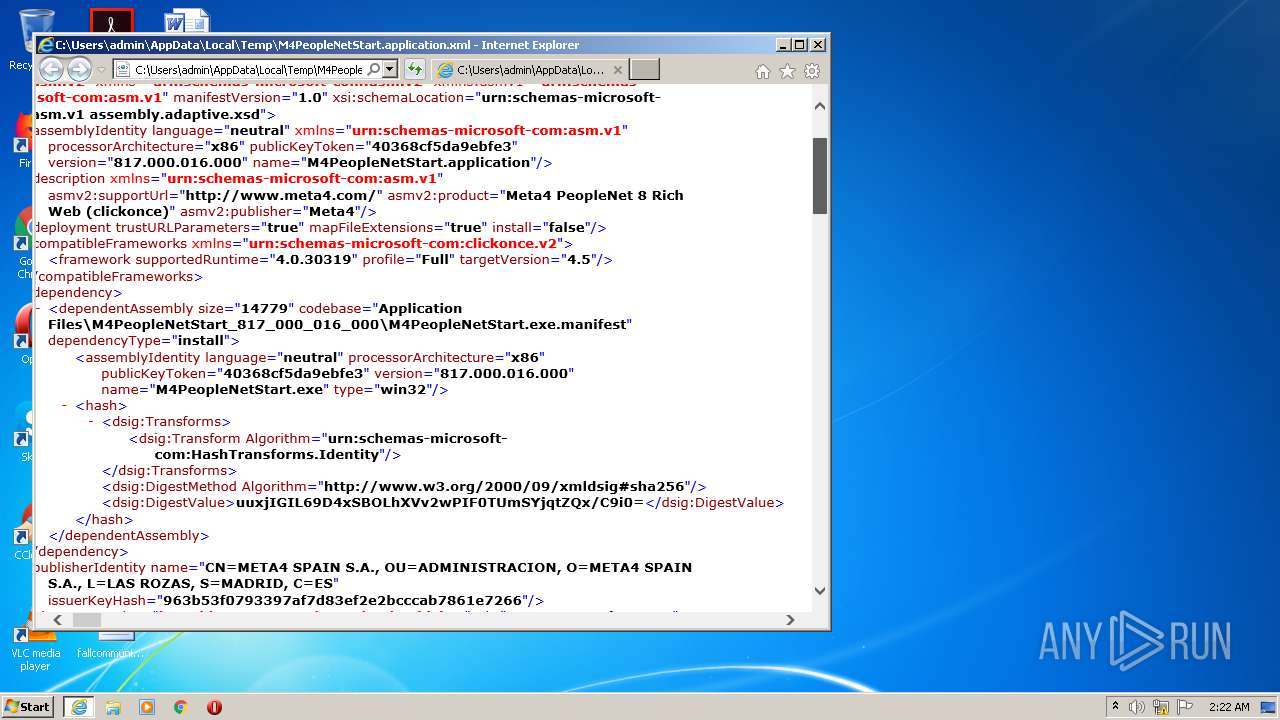Viewport: 1280px width, 720px height.
Task: Select the C:\Users\admin\AppData\Lo... tab
Action: tap(530, 70)
